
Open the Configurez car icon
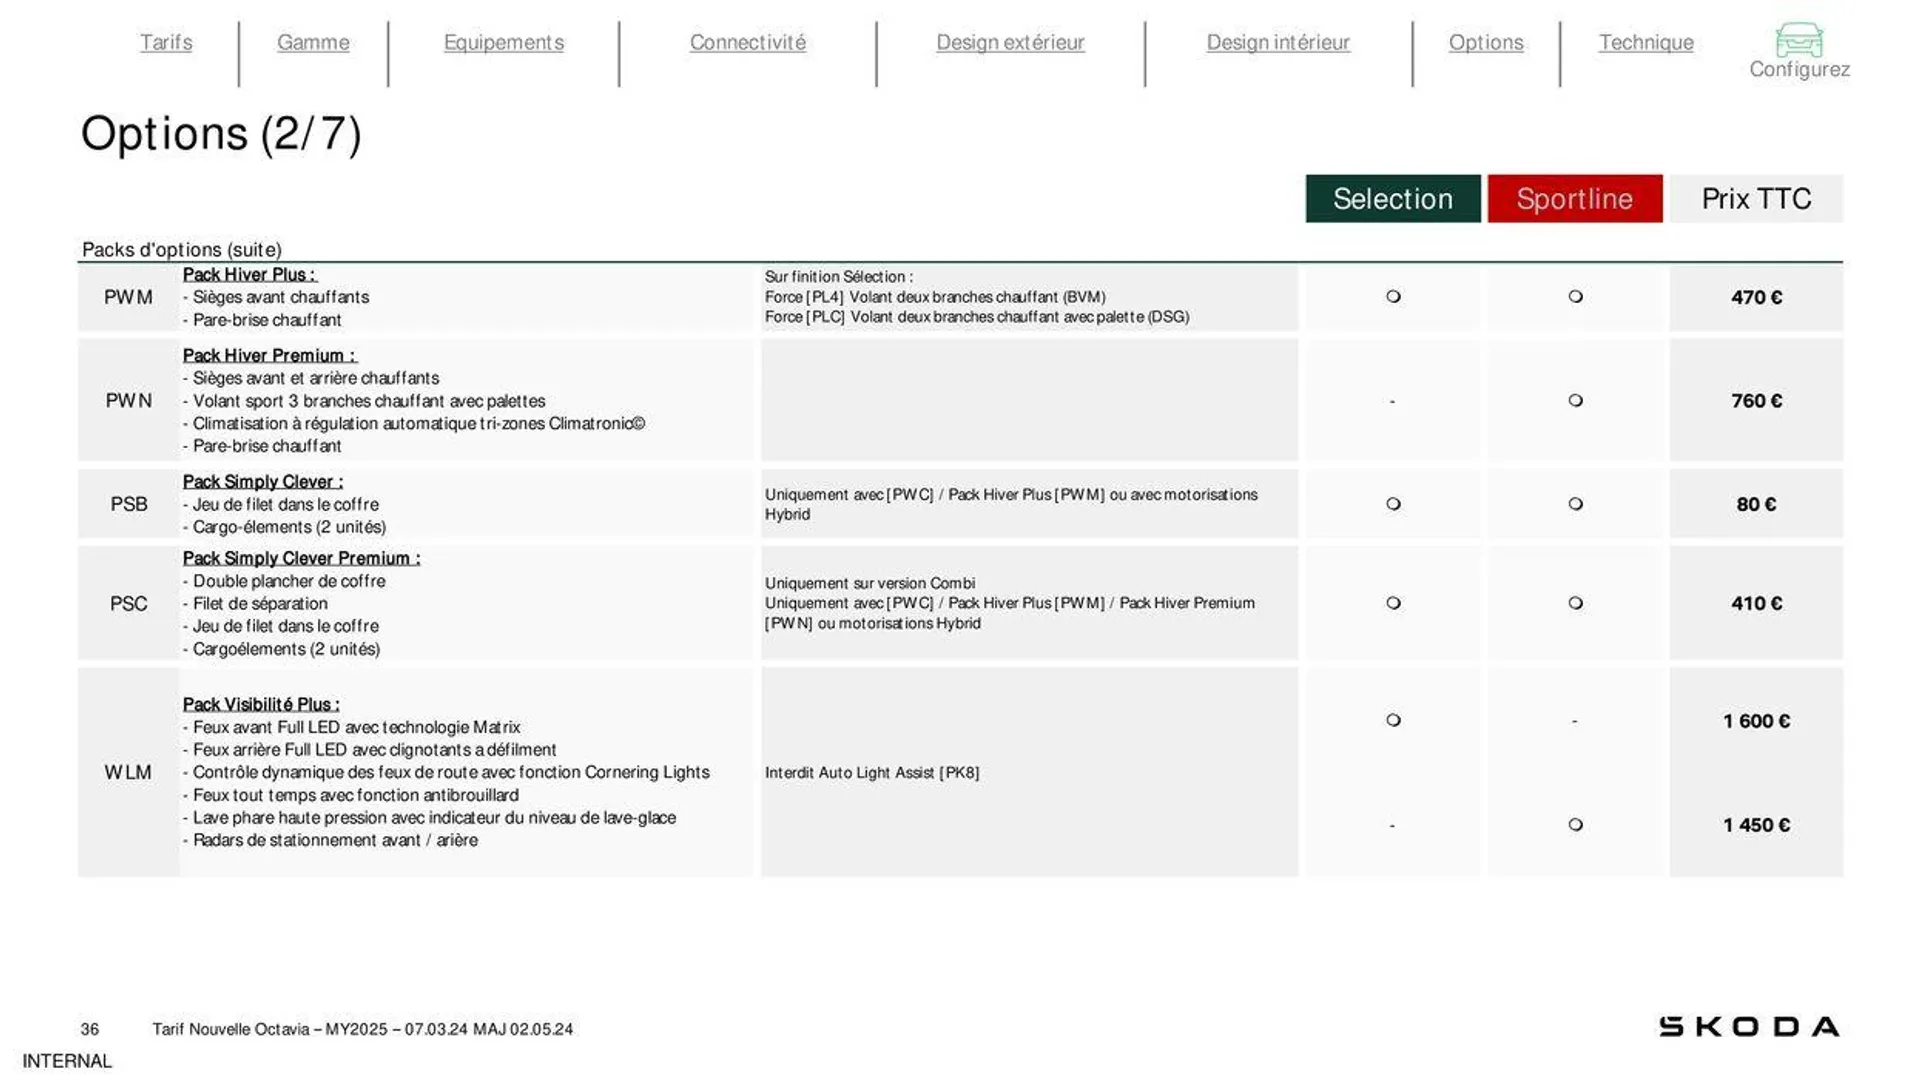1799,40
